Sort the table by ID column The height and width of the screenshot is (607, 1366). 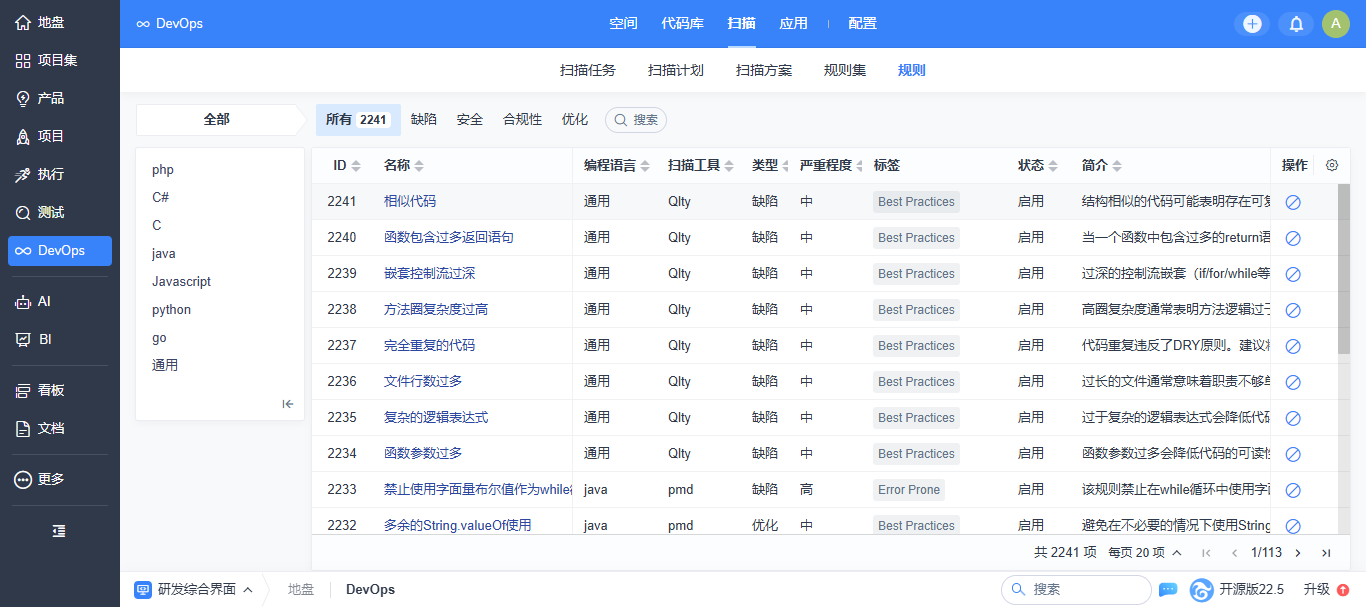(347, 165)
